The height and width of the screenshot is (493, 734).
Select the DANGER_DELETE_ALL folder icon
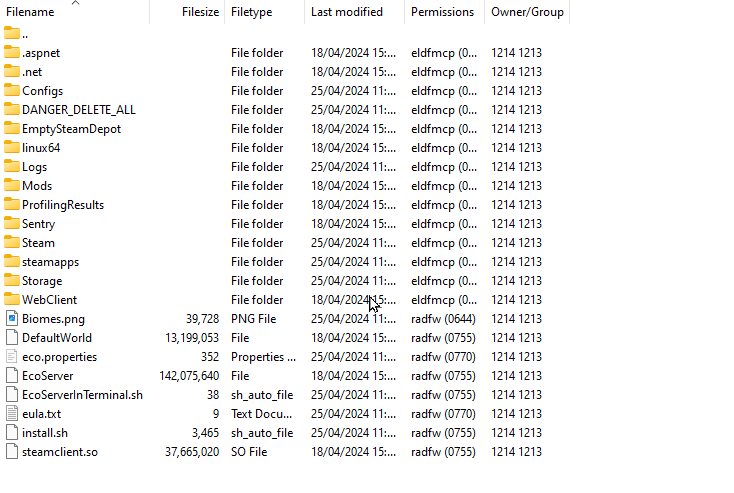point(12,110)
